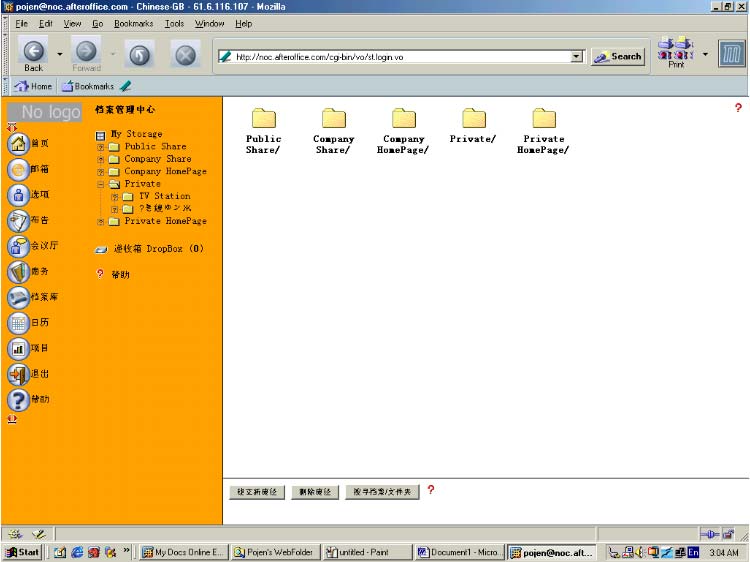750x562 pixels.
Task: Click the search files/folders (搜寻档案/文件夹) button
Action: click(382, 492)
